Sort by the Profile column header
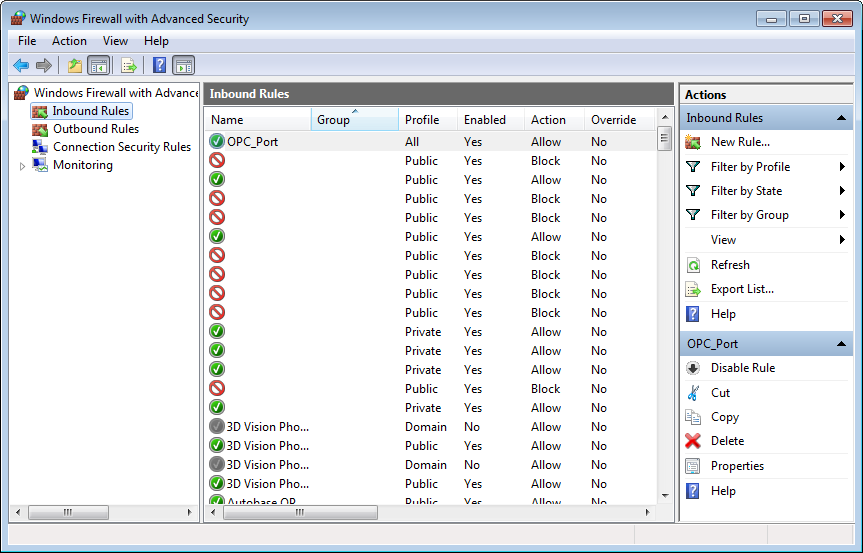Viewport: 863px width, 553px height. click(x=428, y=119)
